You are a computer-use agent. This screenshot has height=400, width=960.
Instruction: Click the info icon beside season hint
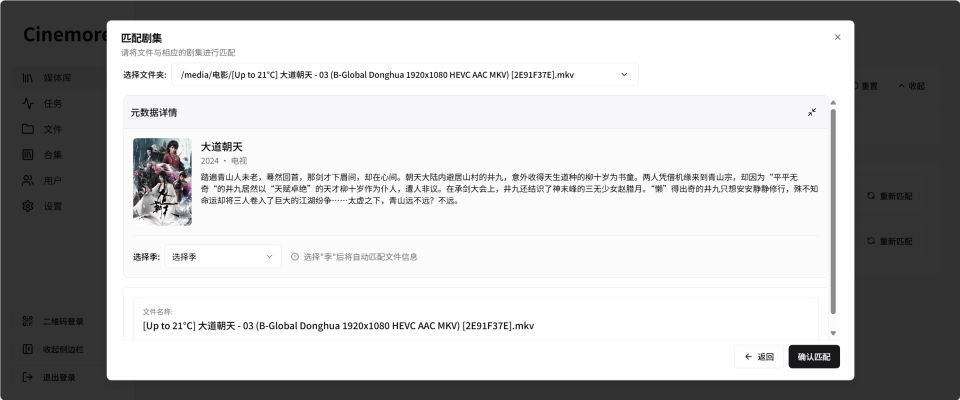(295, 257)
